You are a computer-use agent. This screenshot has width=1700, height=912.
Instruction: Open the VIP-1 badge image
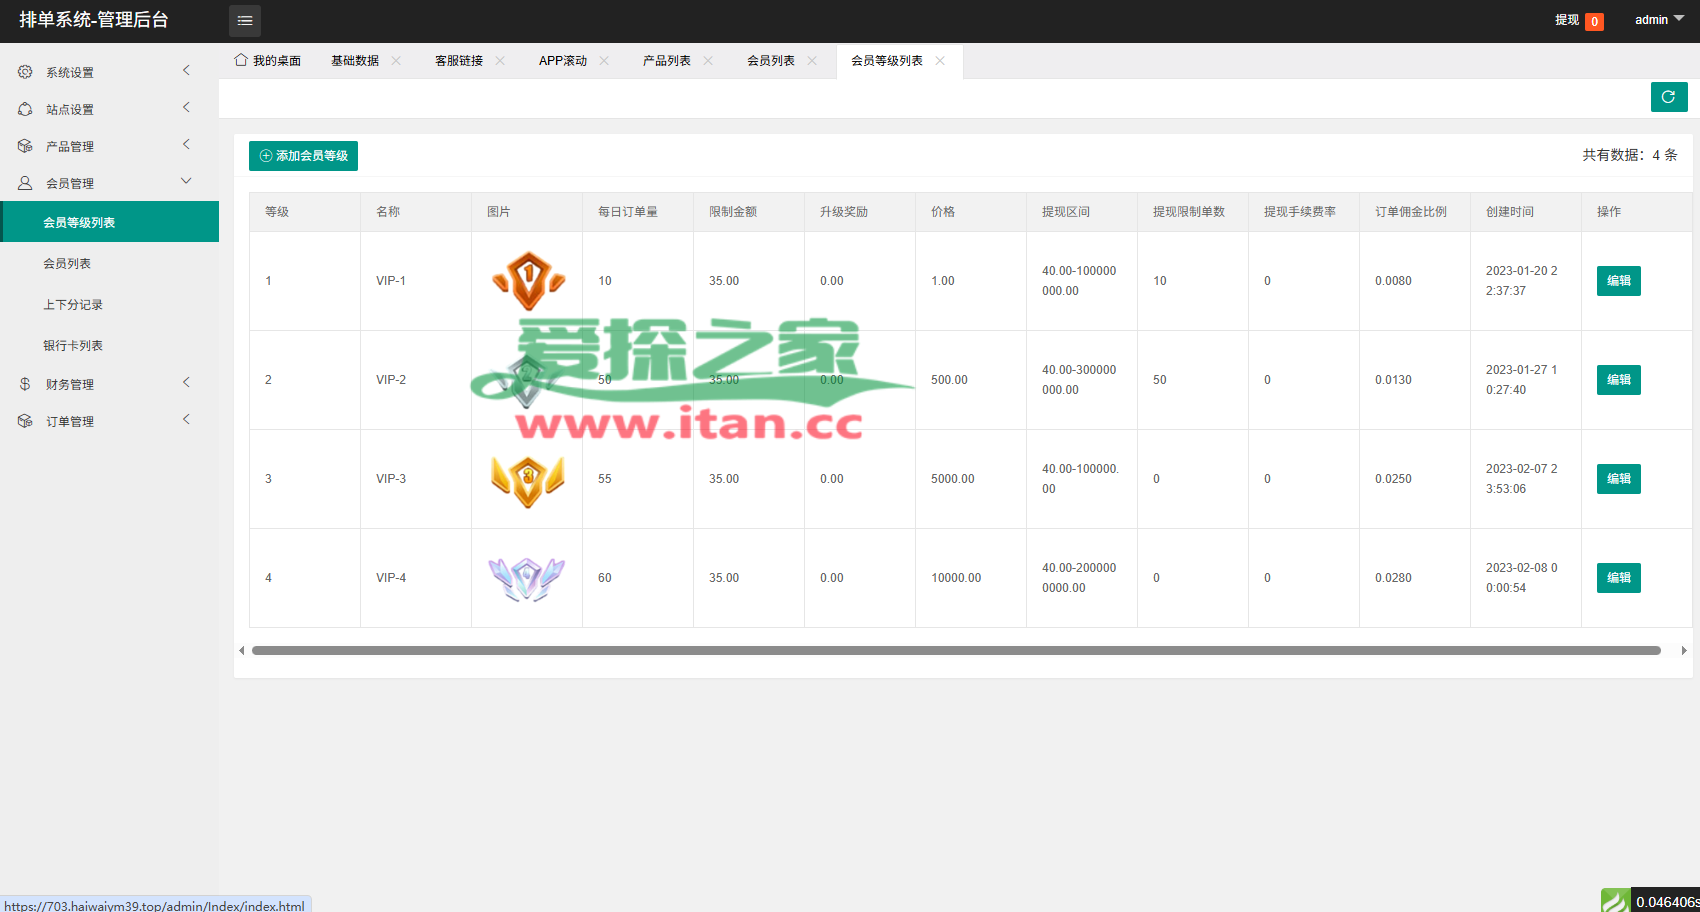click(x=528, y=281)
